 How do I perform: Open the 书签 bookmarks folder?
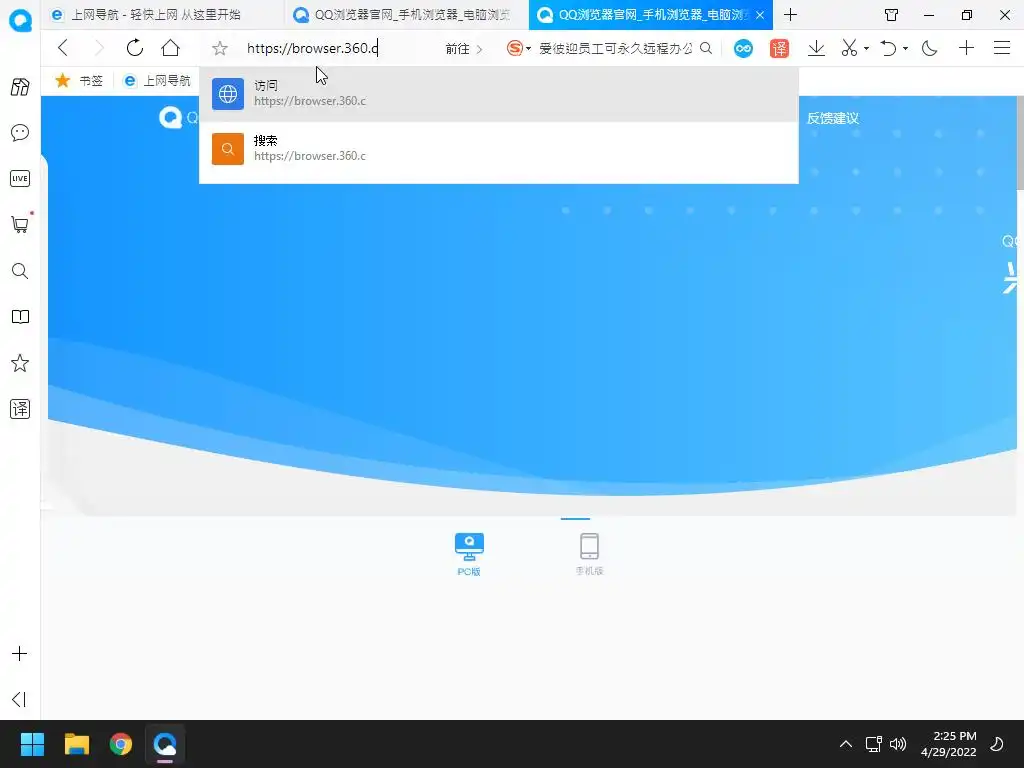[80, 80]
